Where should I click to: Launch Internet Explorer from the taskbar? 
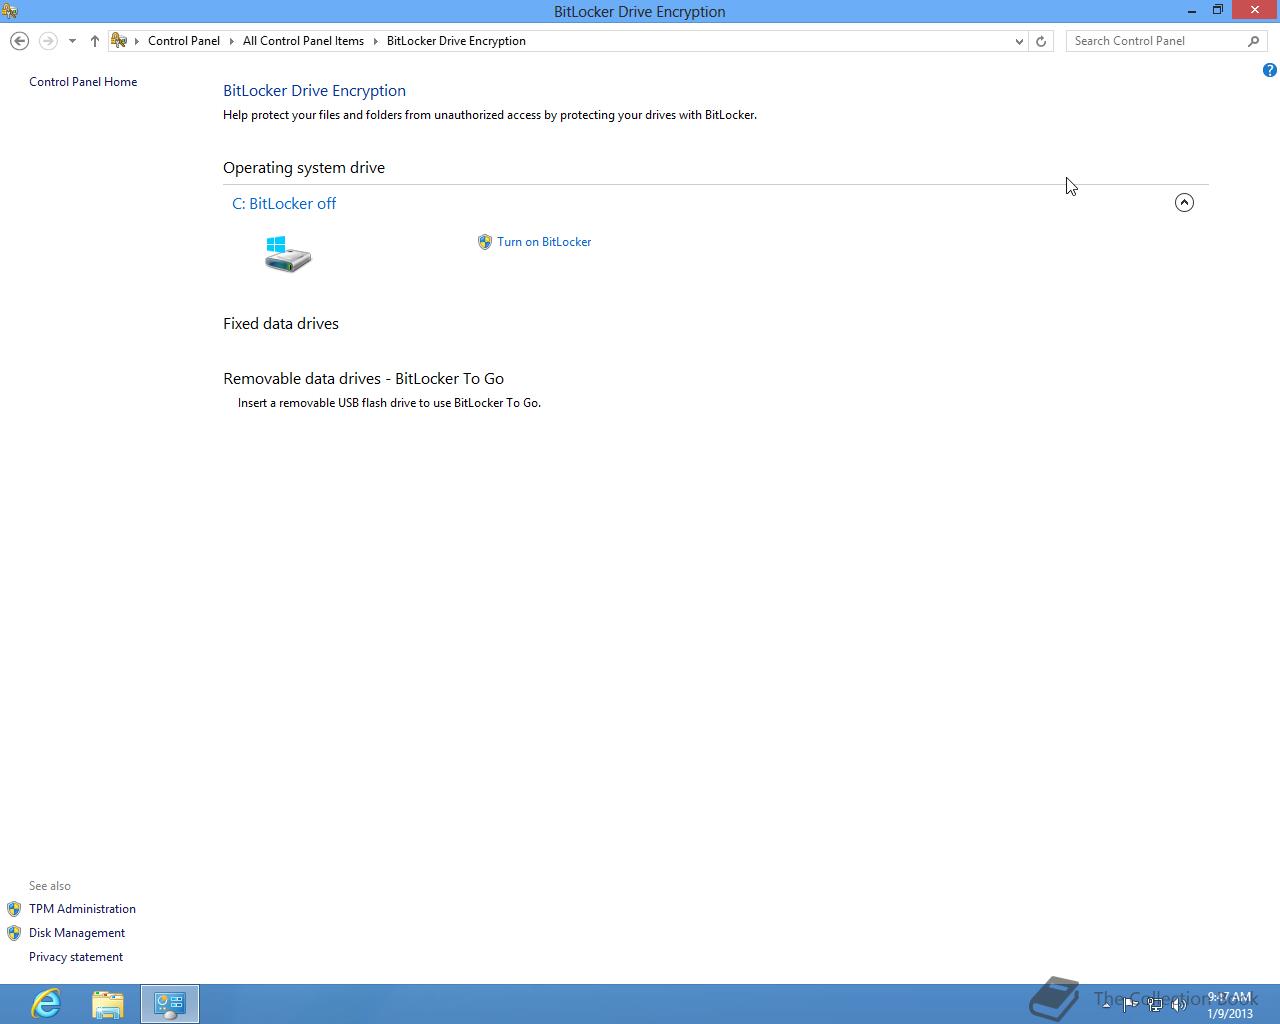(46, 1003)
